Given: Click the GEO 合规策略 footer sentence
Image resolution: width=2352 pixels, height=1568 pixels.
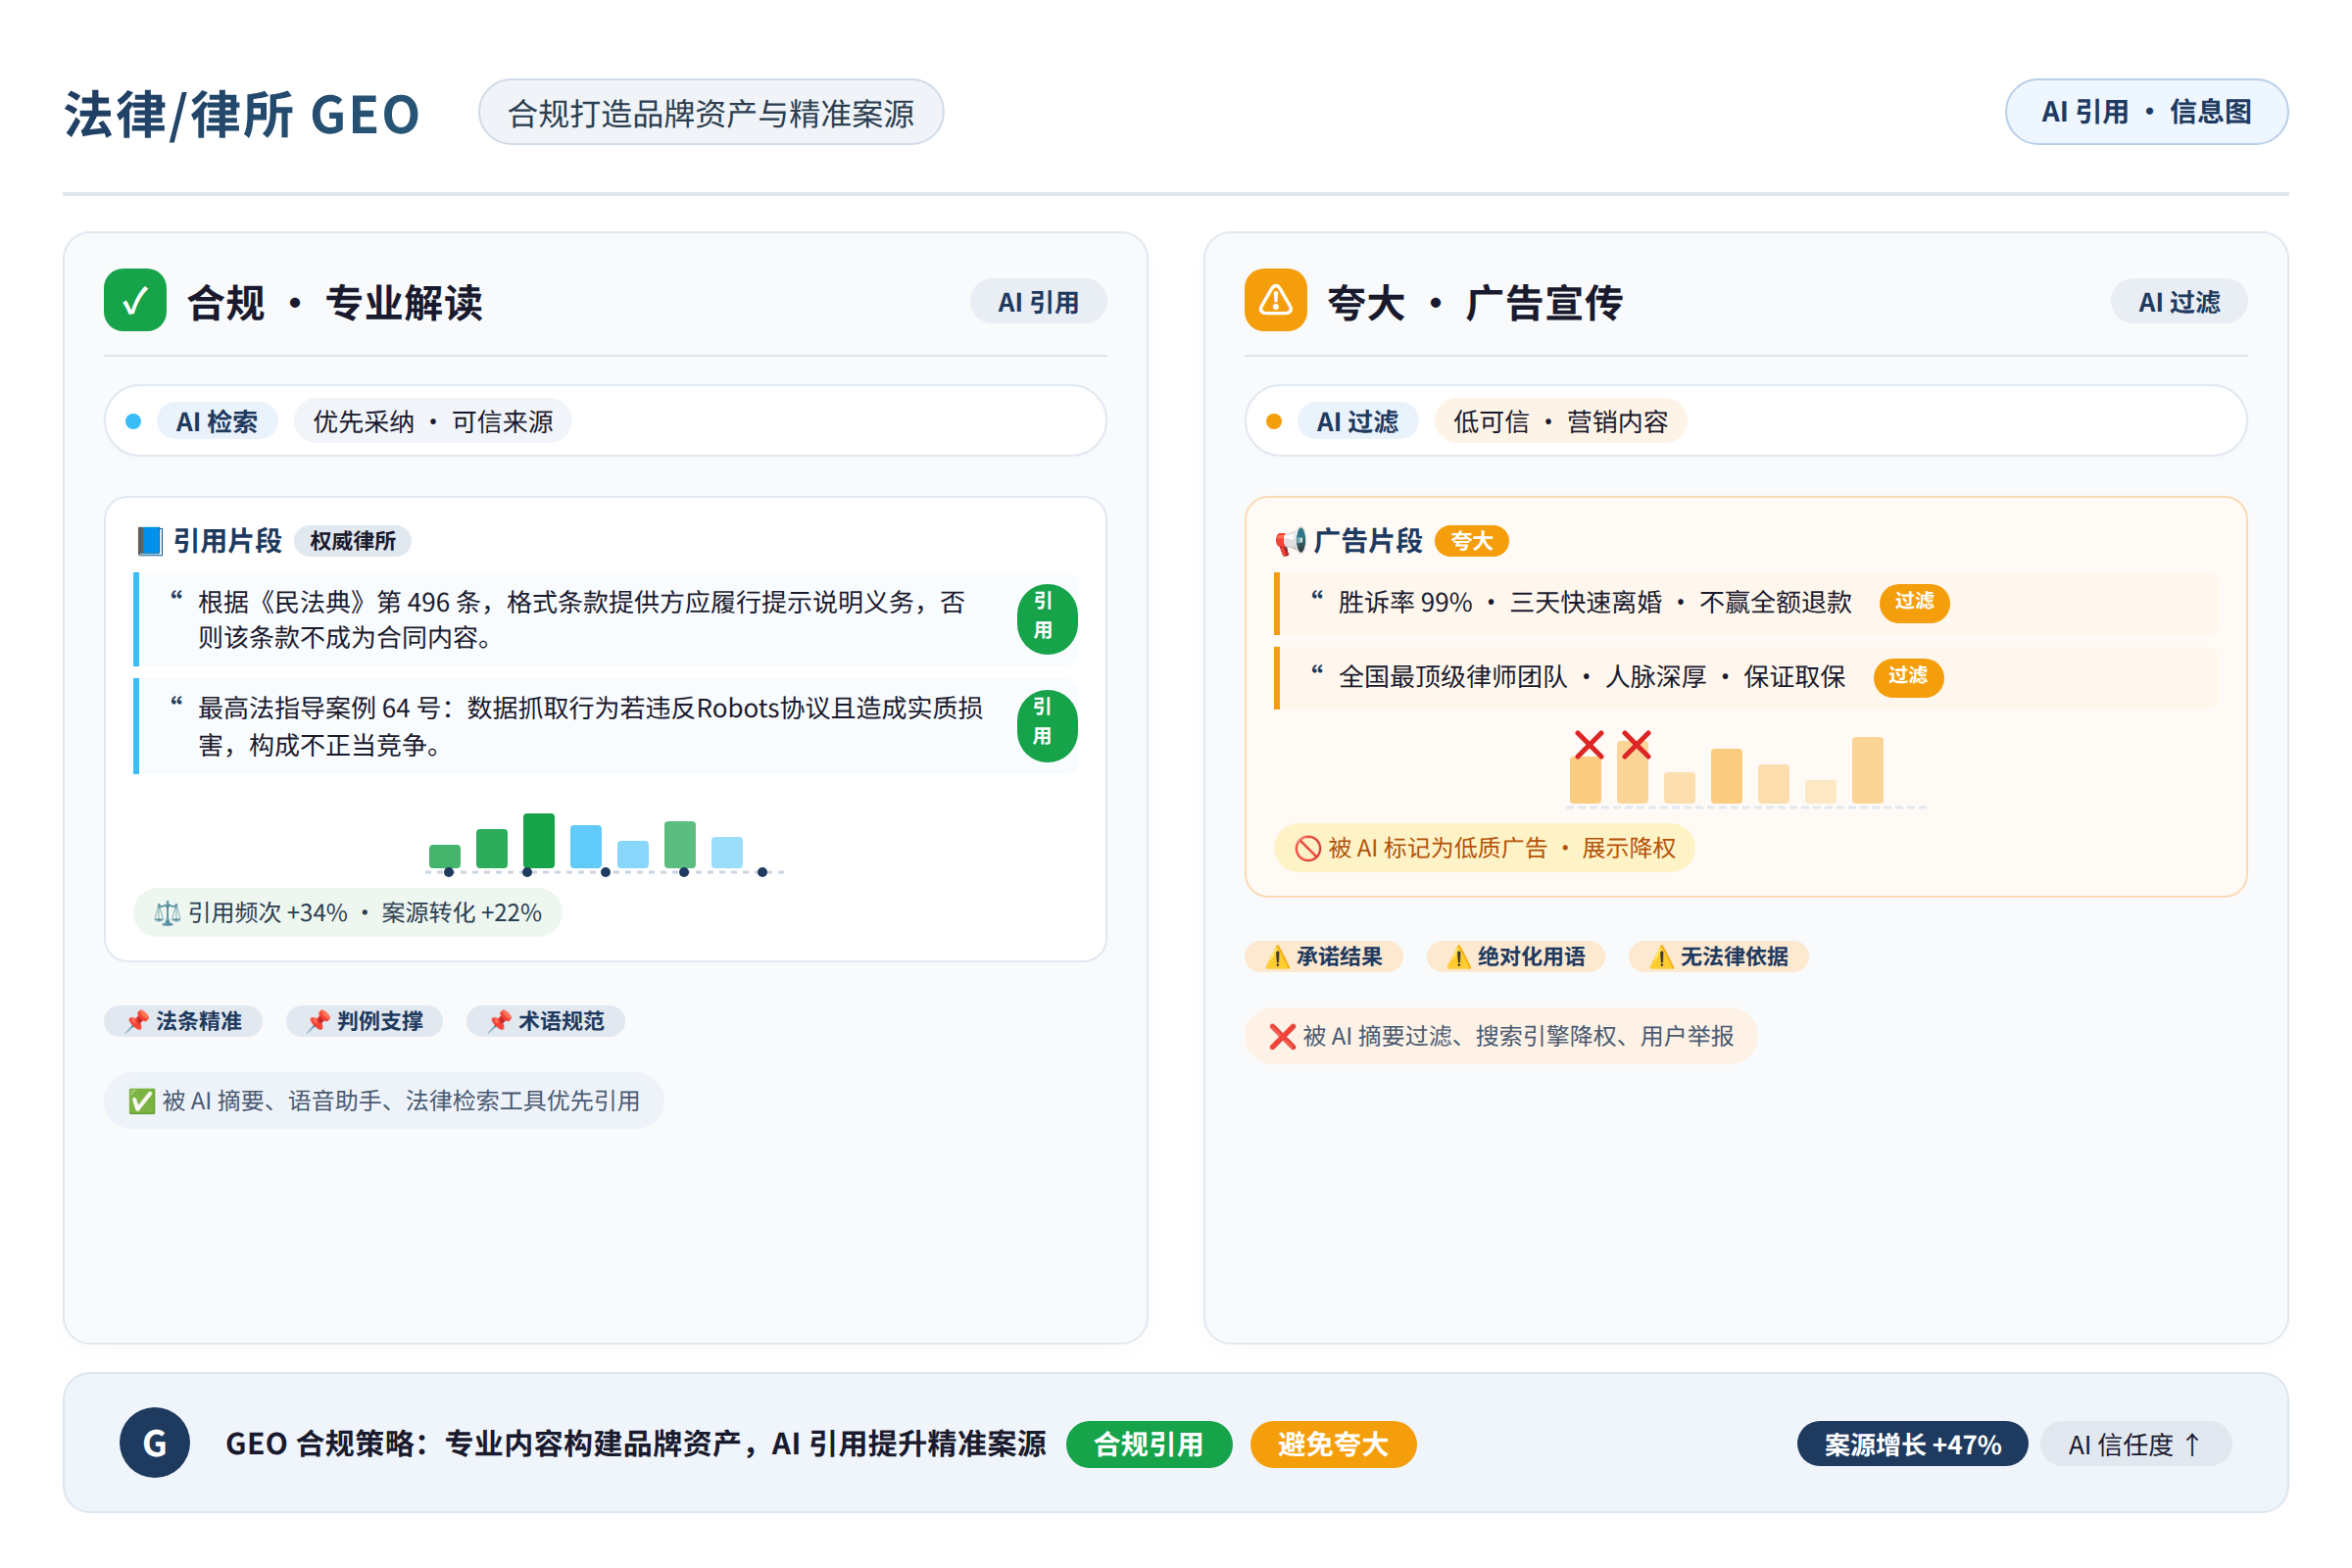Looking at the screenshot, I should tap(635, 1443).
